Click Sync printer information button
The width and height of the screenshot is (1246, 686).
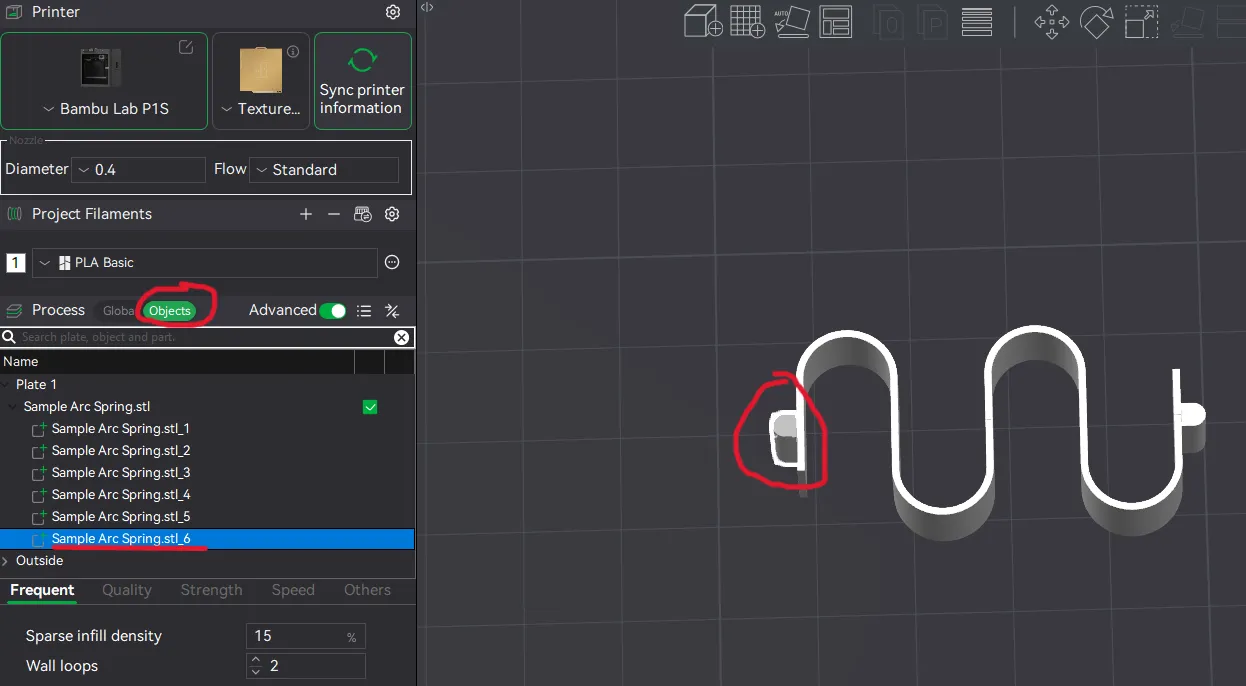click(362, 81)
